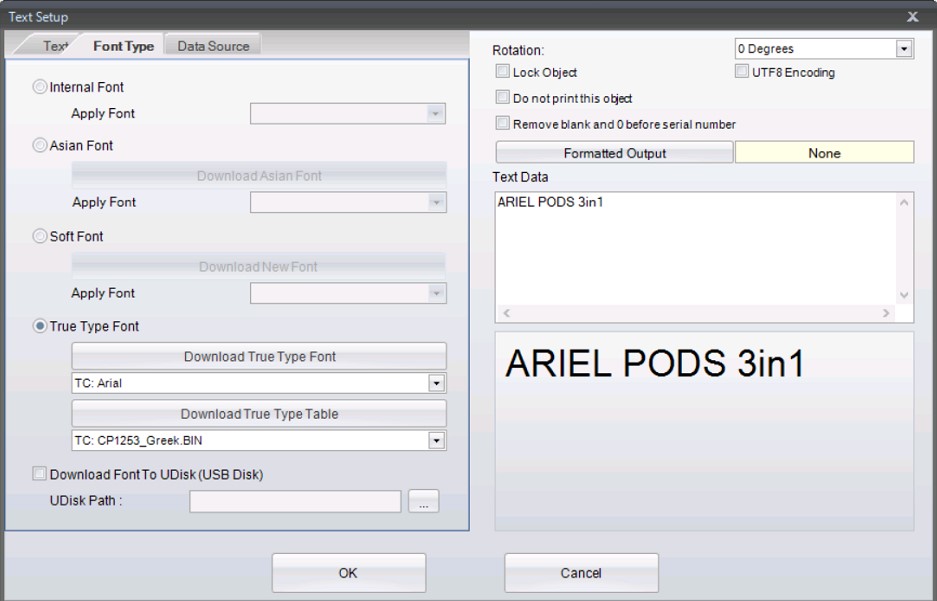The width and height of the screenshot is (937, 601).
Task: Click the None formatted output field
Action: (x=824, y=153)
